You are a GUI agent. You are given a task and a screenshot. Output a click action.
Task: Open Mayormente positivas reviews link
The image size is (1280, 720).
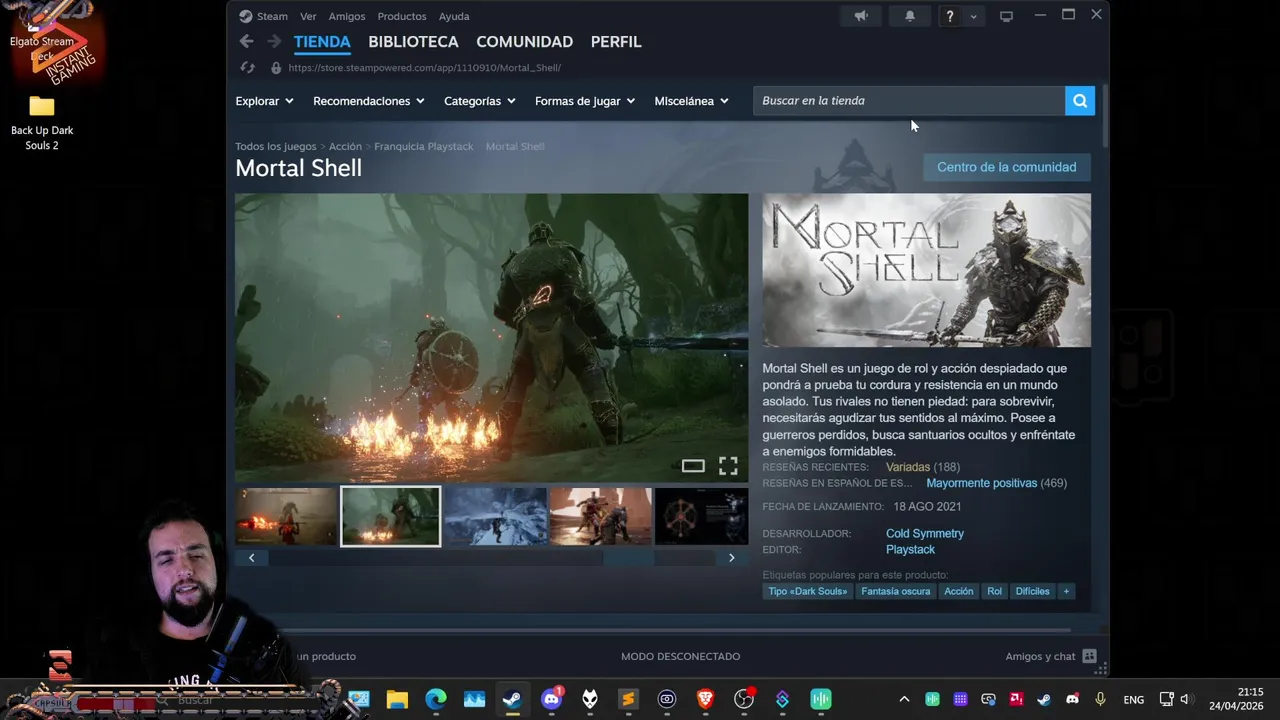[x=981, y=483]
